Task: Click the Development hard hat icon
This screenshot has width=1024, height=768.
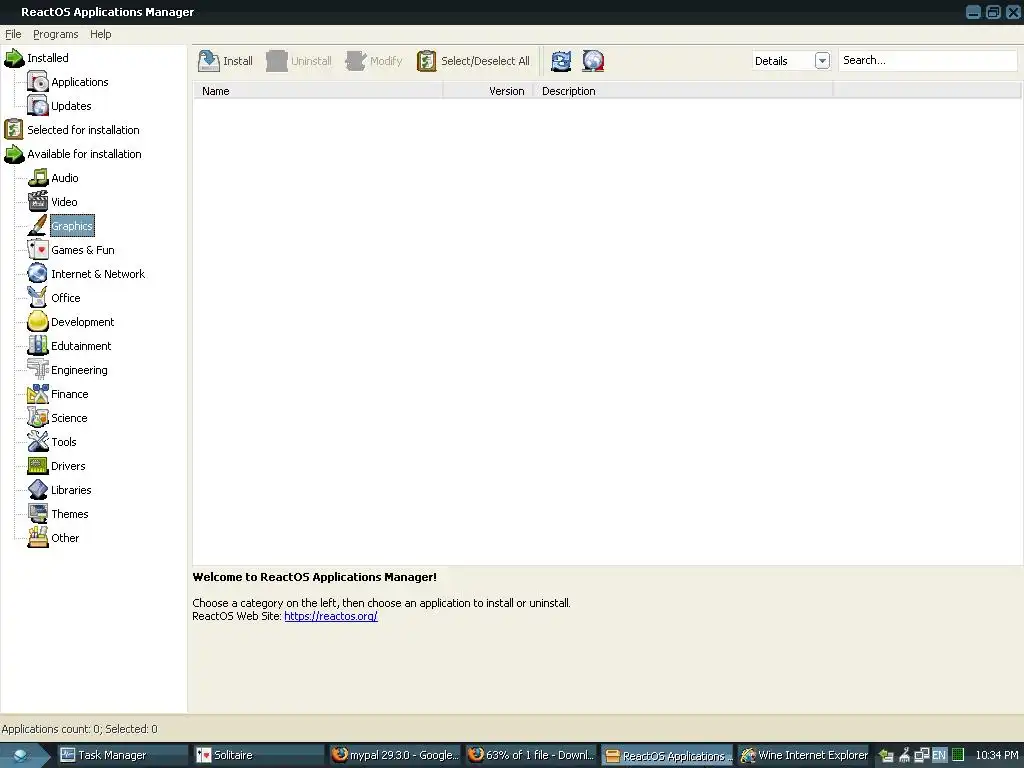Action: click(x=38, y=322)
